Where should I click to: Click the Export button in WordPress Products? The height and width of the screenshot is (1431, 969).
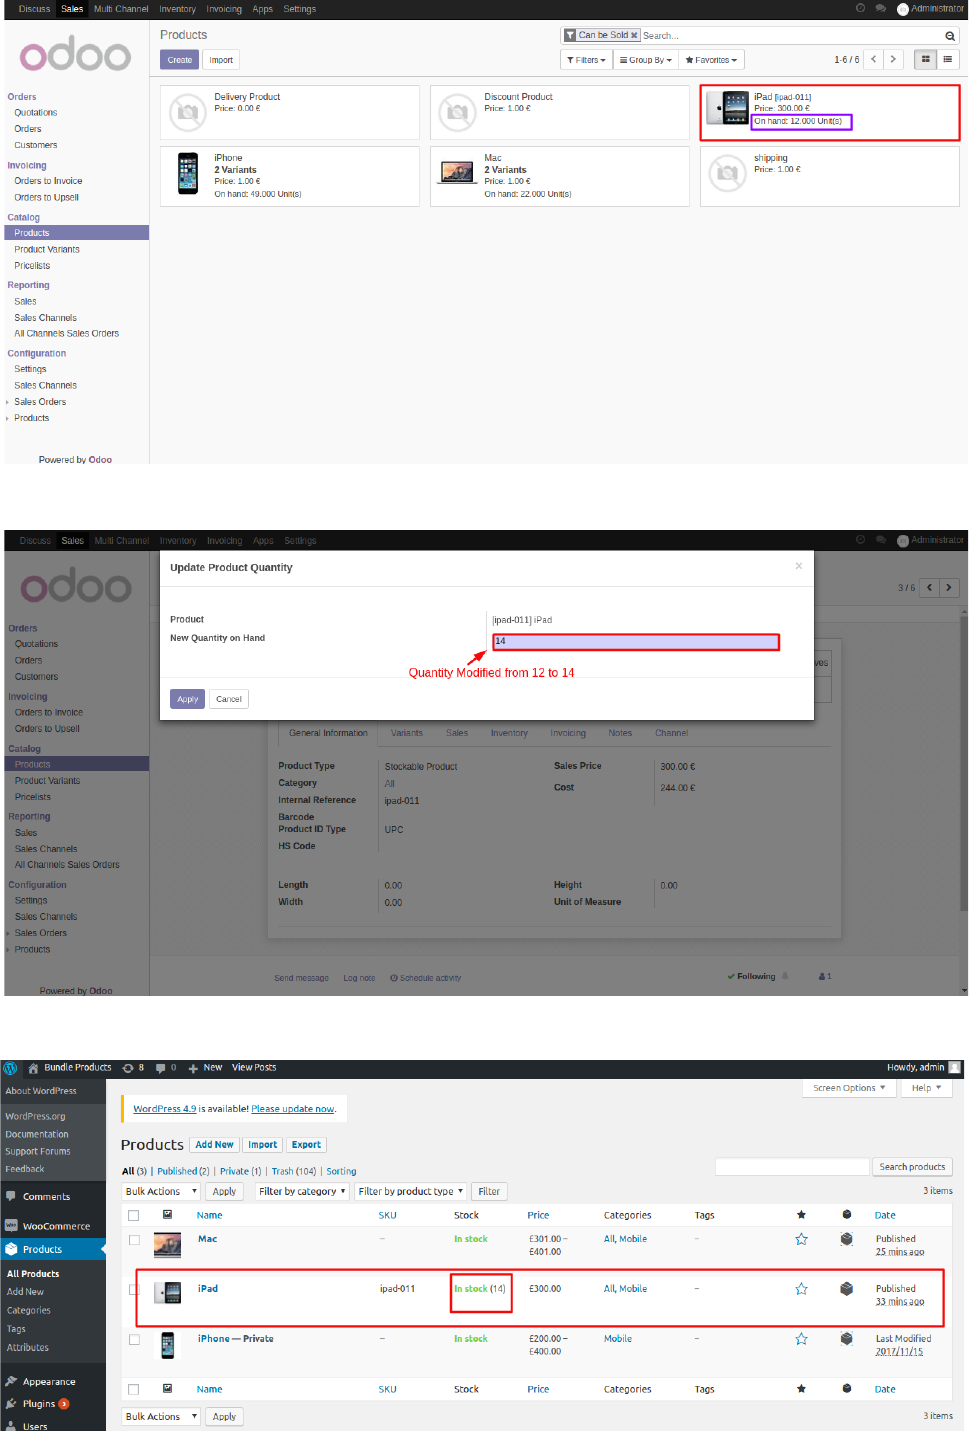tap(306, 1145)
